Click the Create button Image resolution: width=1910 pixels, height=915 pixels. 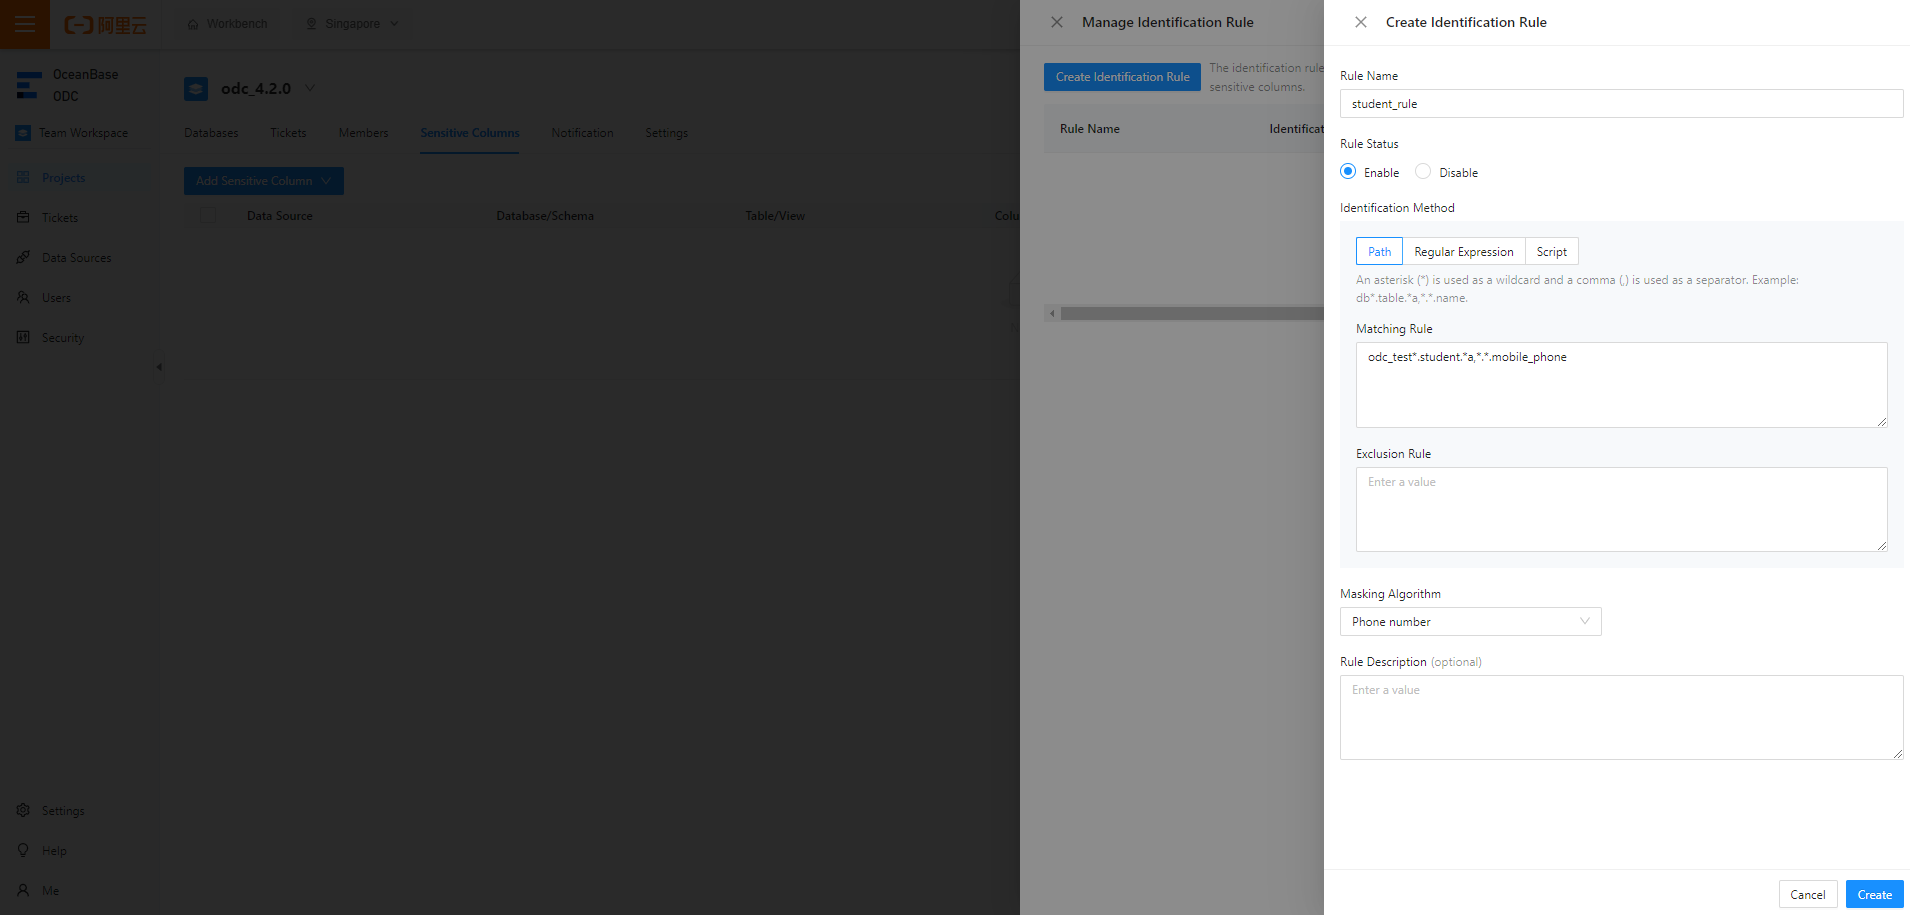tap(1874, 895)
